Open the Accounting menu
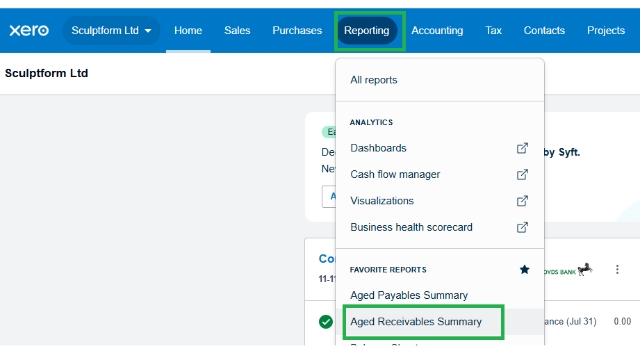This screenshot has height=360, width=640. 437,30
